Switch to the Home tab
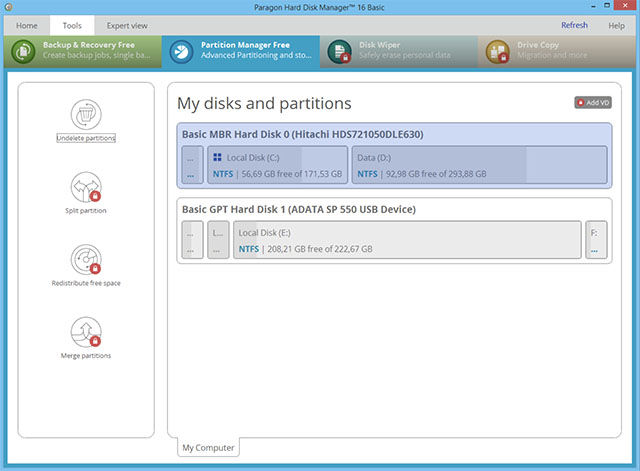The height and width of the screenshot is (471, 640). [x=26, y=25]
